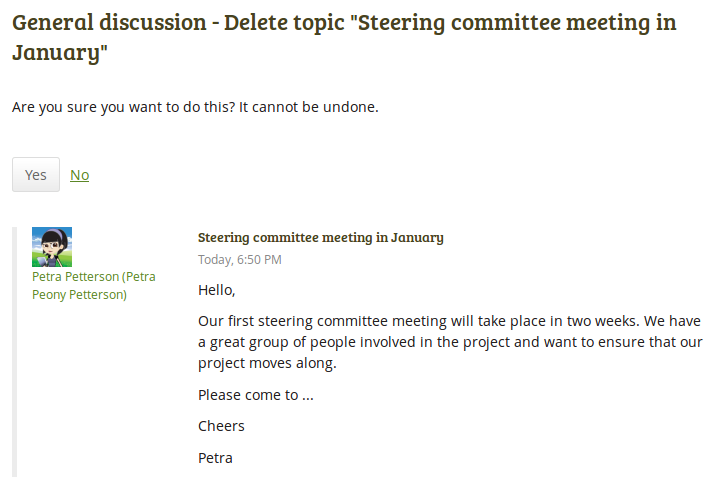Click the 'Hello,' greeting line
This screenshot has width=713, height=477.
click(x=217, y=291)
